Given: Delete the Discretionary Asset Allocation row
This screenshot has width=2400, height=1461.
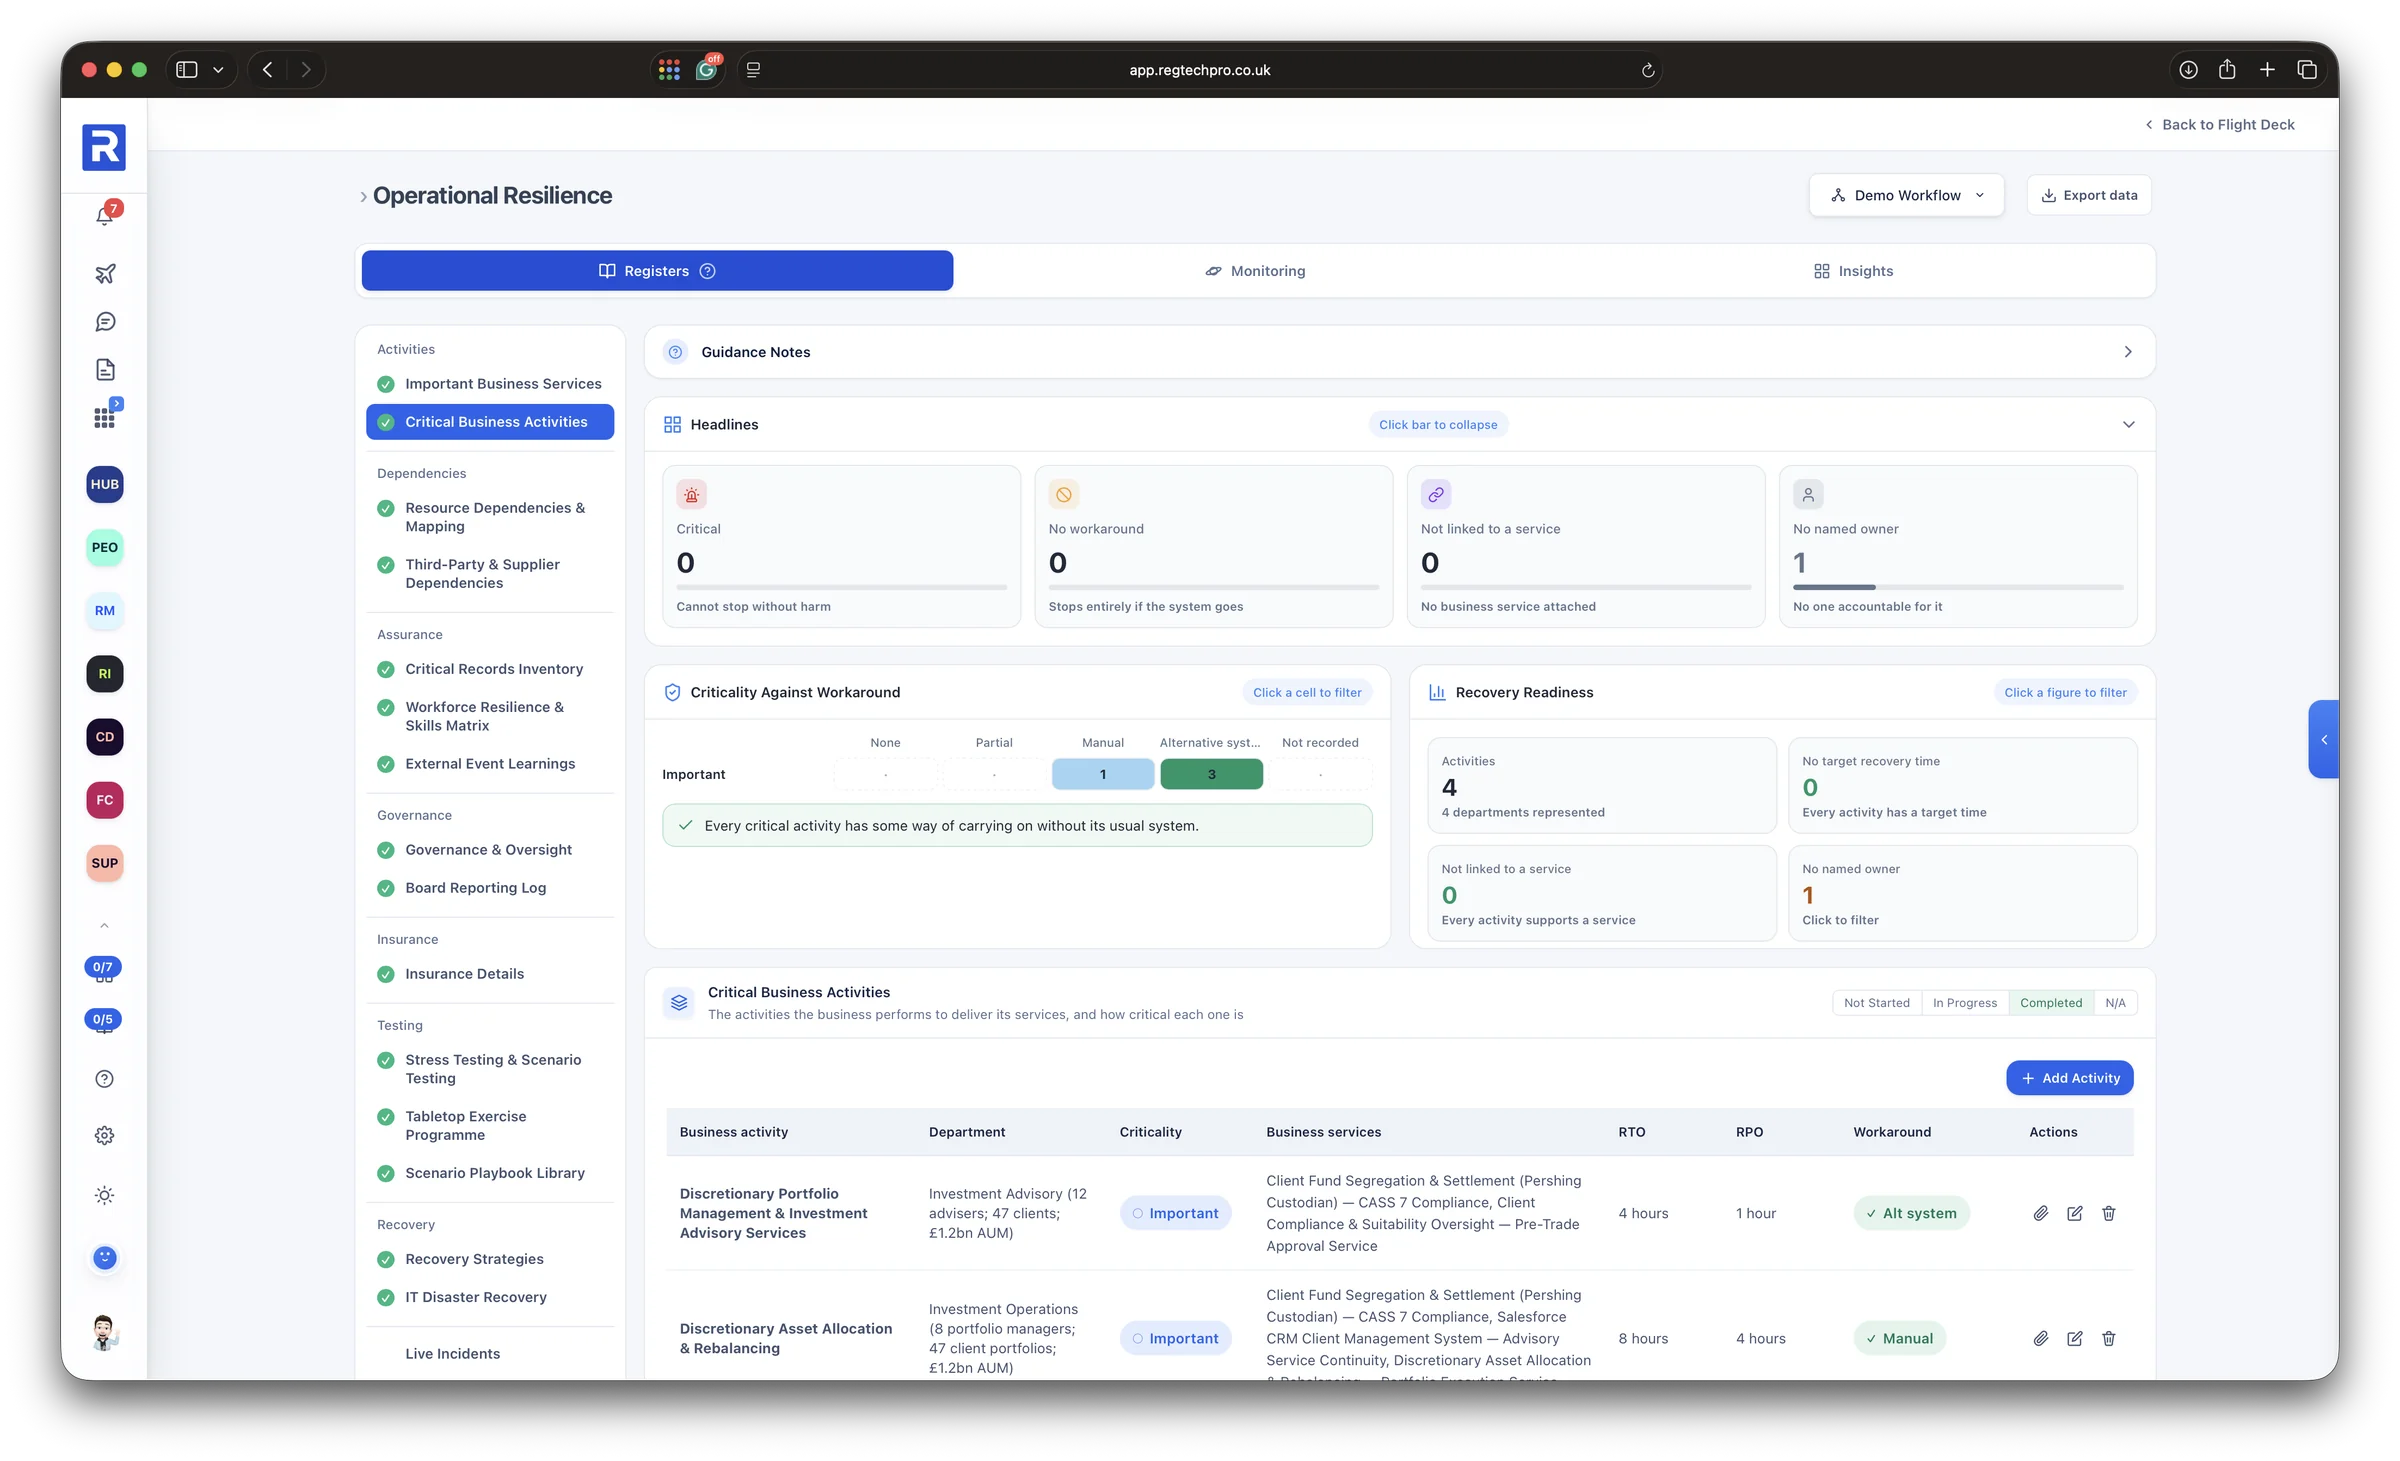Looking at the screenshot, I should point(2109,1338).
